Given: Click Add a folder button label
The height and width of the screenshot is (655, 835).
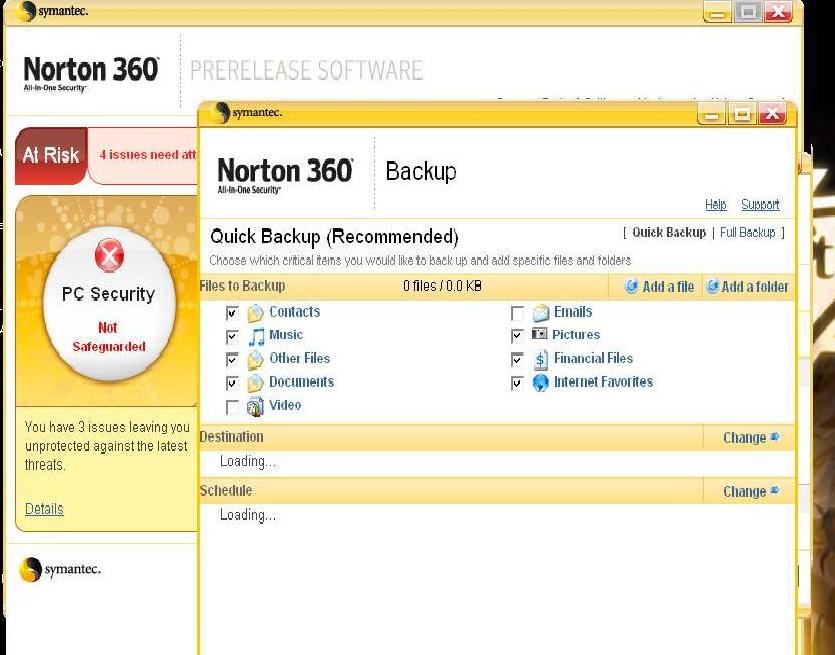Looking at the screenshot, I should [x=755, y=286].
